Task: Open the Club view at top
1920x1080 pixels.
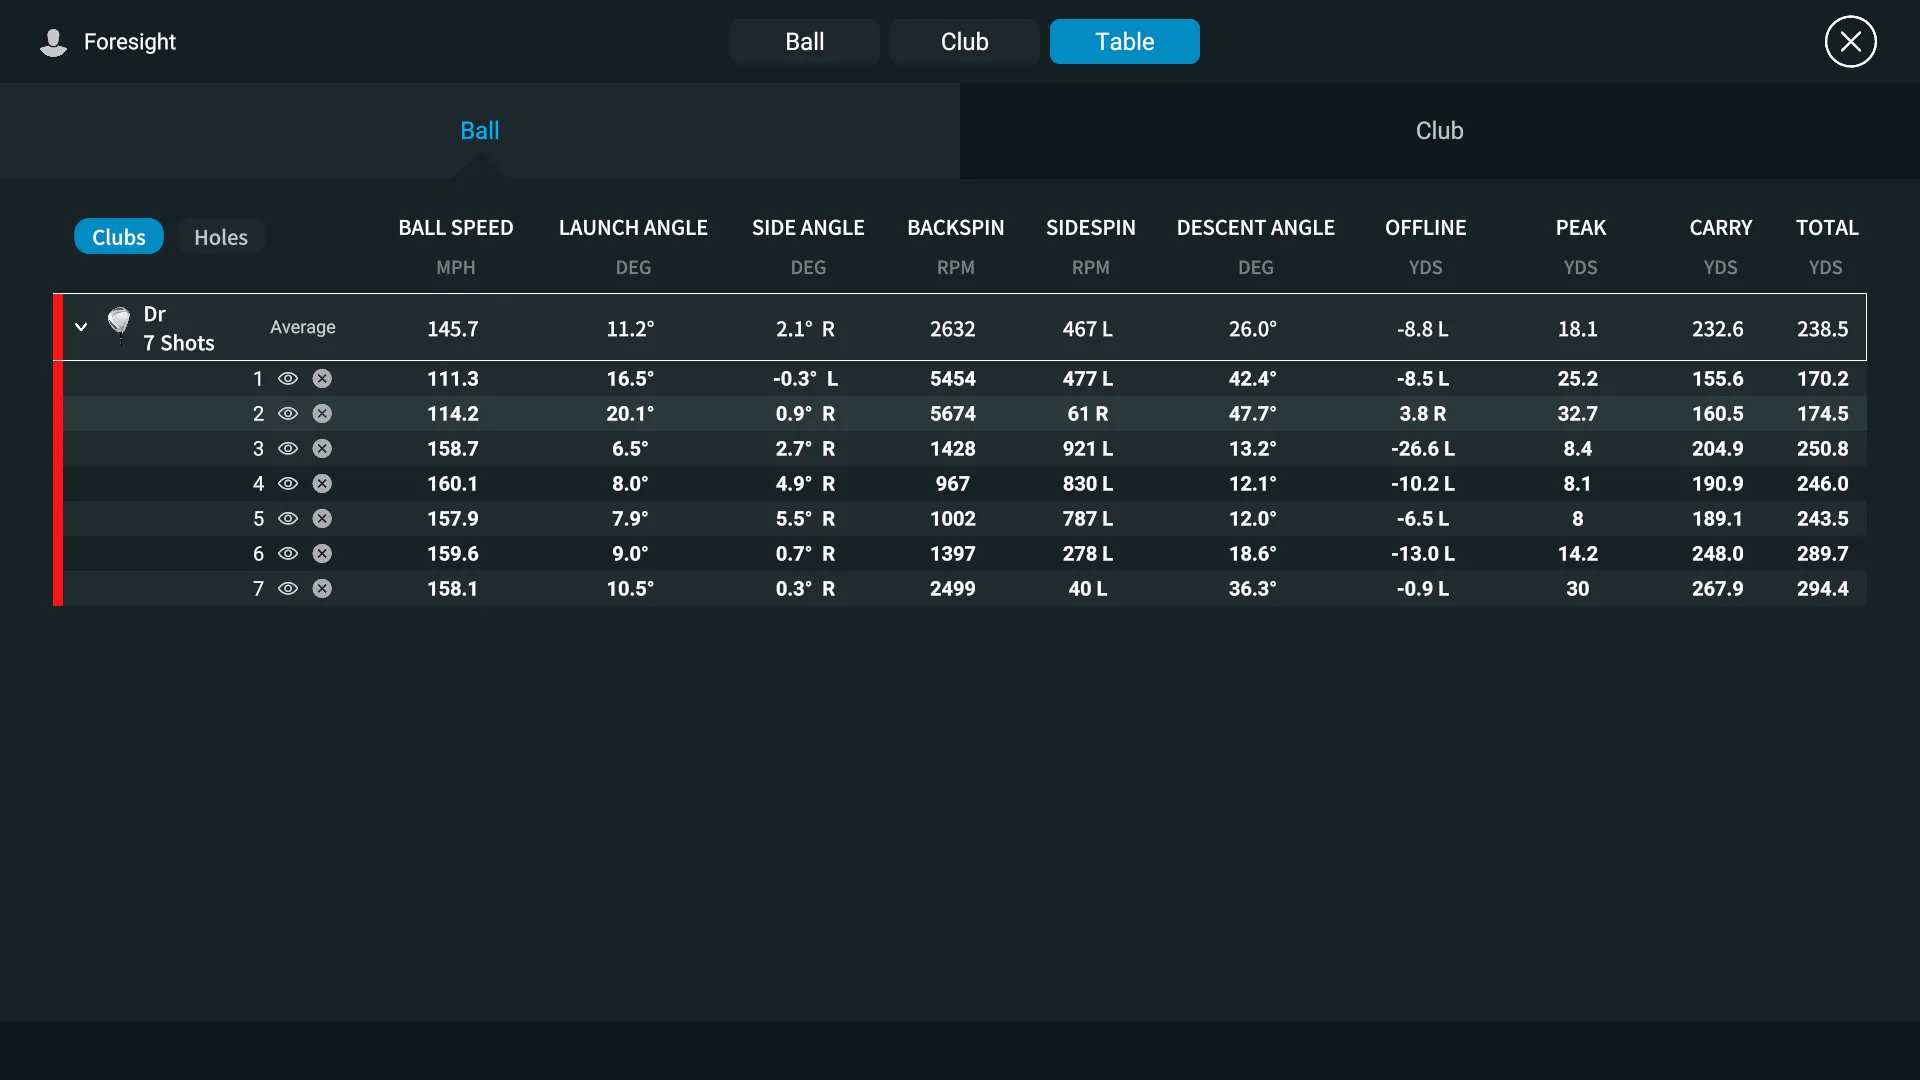Action: pyautogui.click(x=964, y=42)
